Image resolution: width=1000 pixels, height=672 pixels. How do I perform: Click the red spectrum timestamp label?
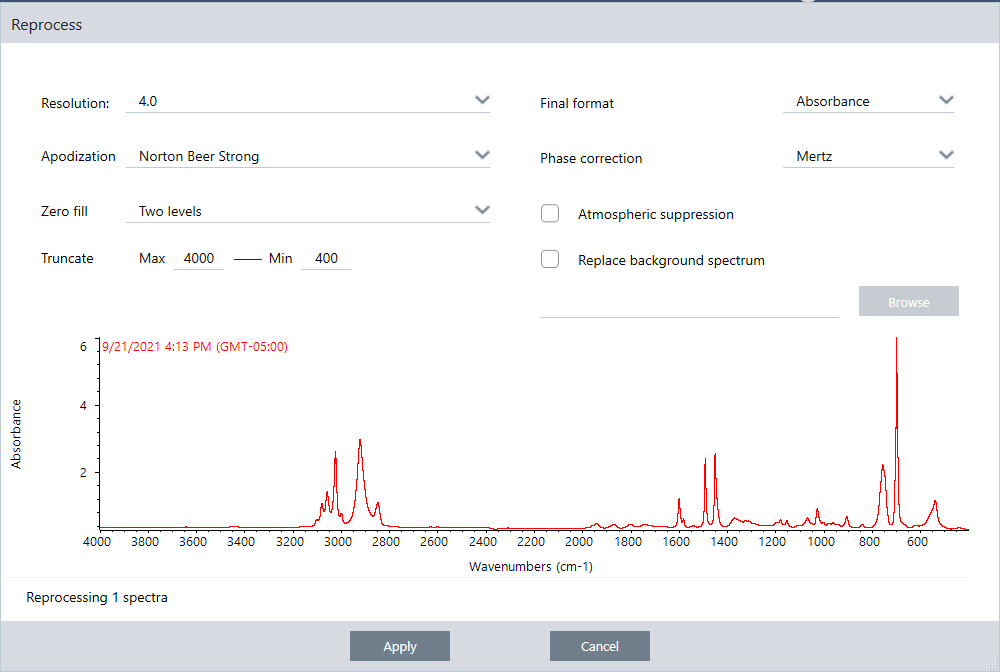(195, 347)
